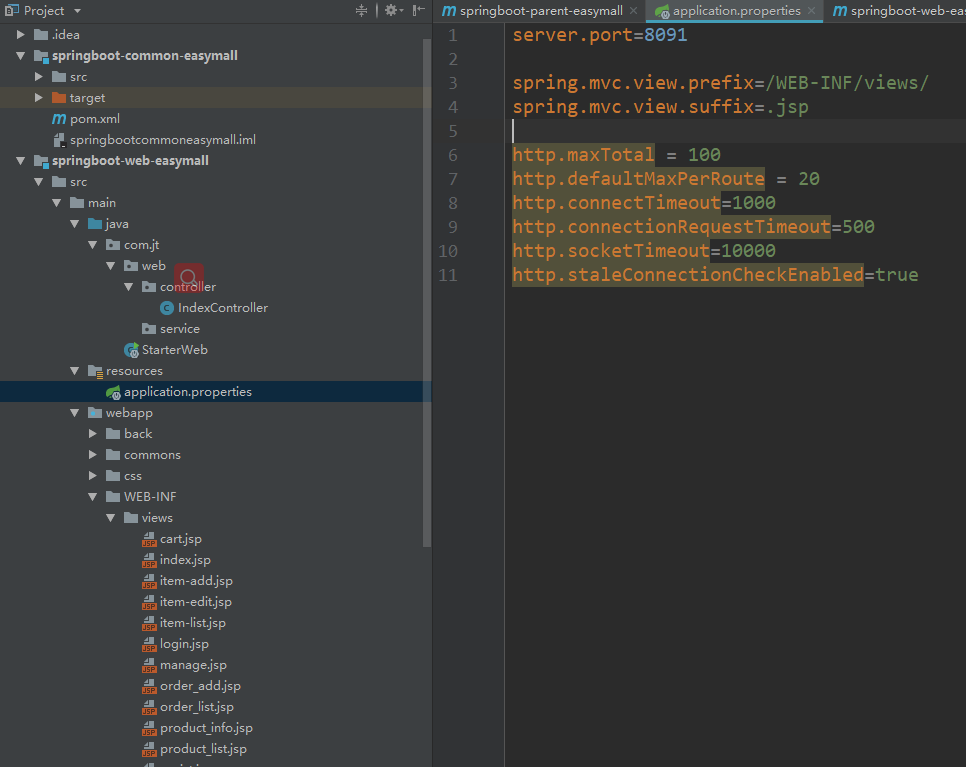Click the http.connectionRequestTimeout property key
The width and height of the screenshot is (966, 767).
click(671, 227)
